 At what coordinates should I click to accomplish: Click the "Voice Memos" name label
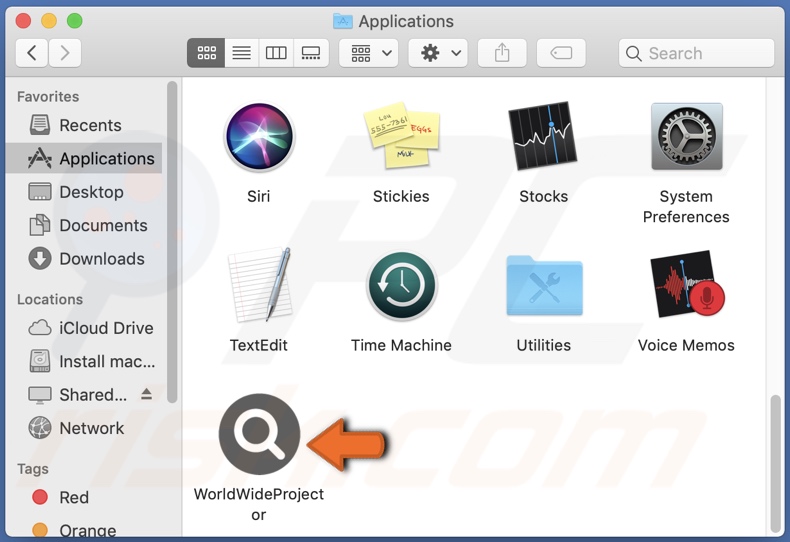(686, 345)
